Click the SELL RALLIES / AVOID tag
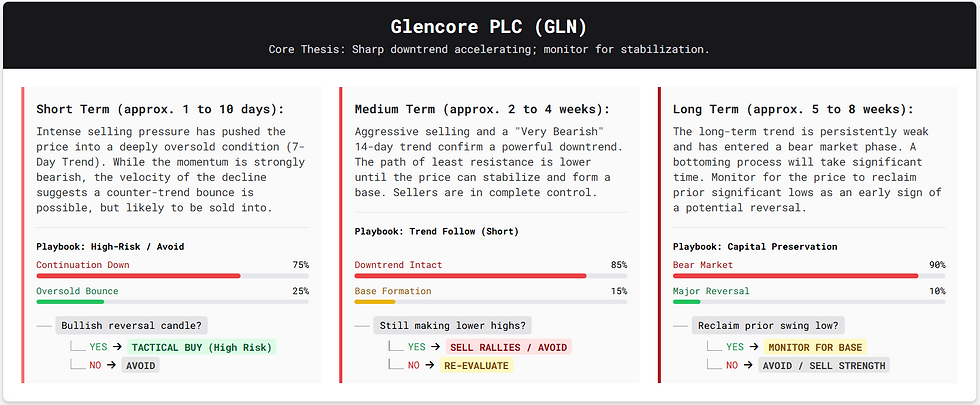The height and width of the screenshot is (405, 980). coord(508,348)
